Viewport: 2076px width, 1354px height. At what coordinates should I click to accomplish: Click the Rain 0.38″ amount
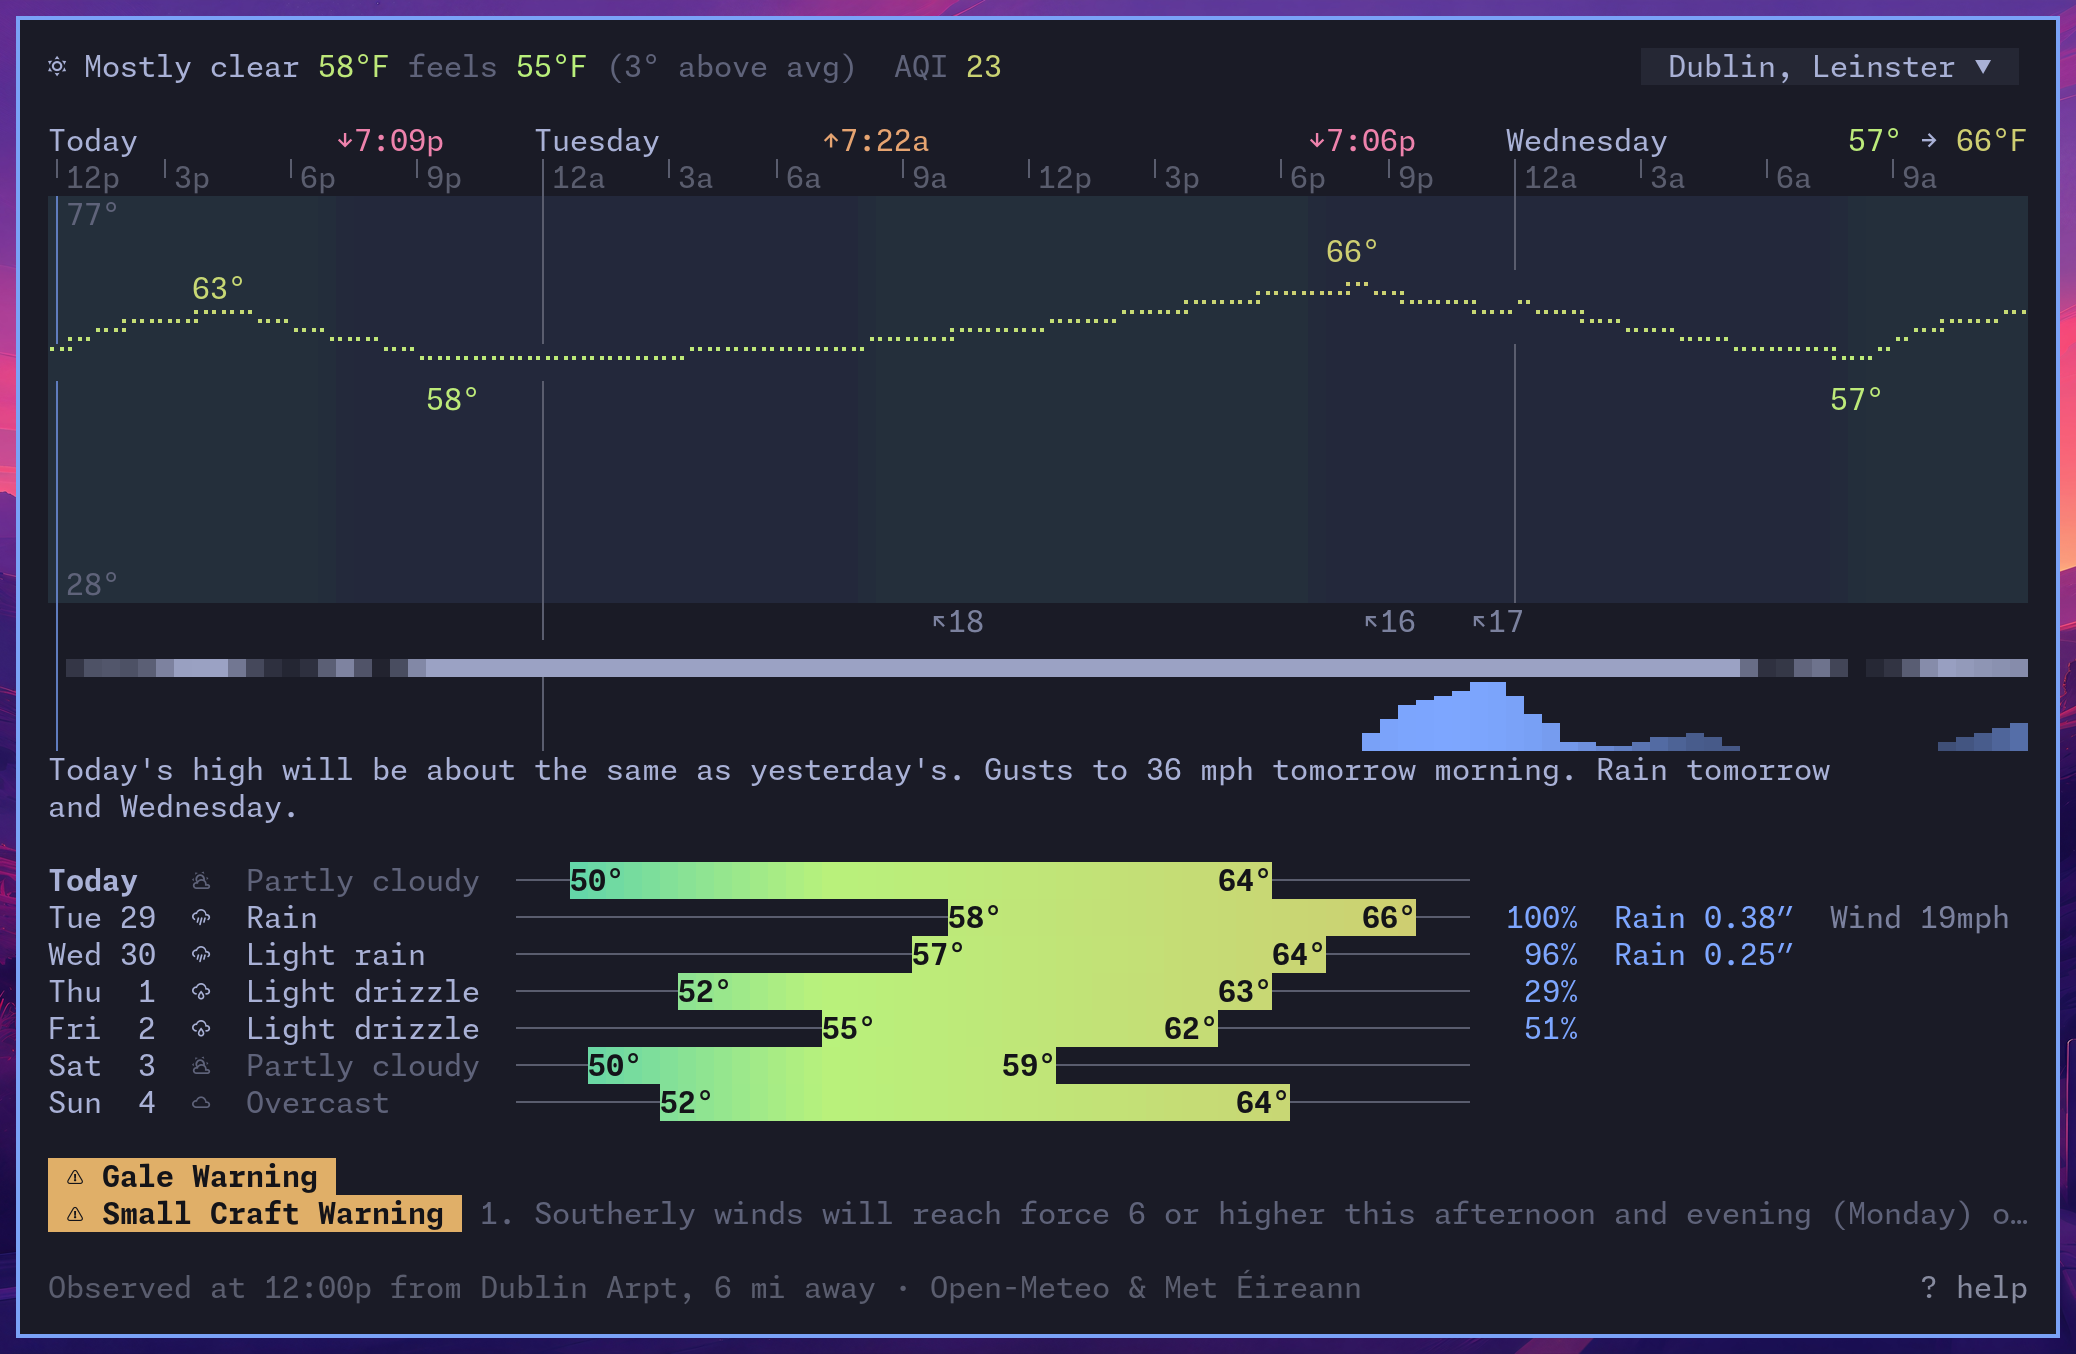(x=1704, y=918)
